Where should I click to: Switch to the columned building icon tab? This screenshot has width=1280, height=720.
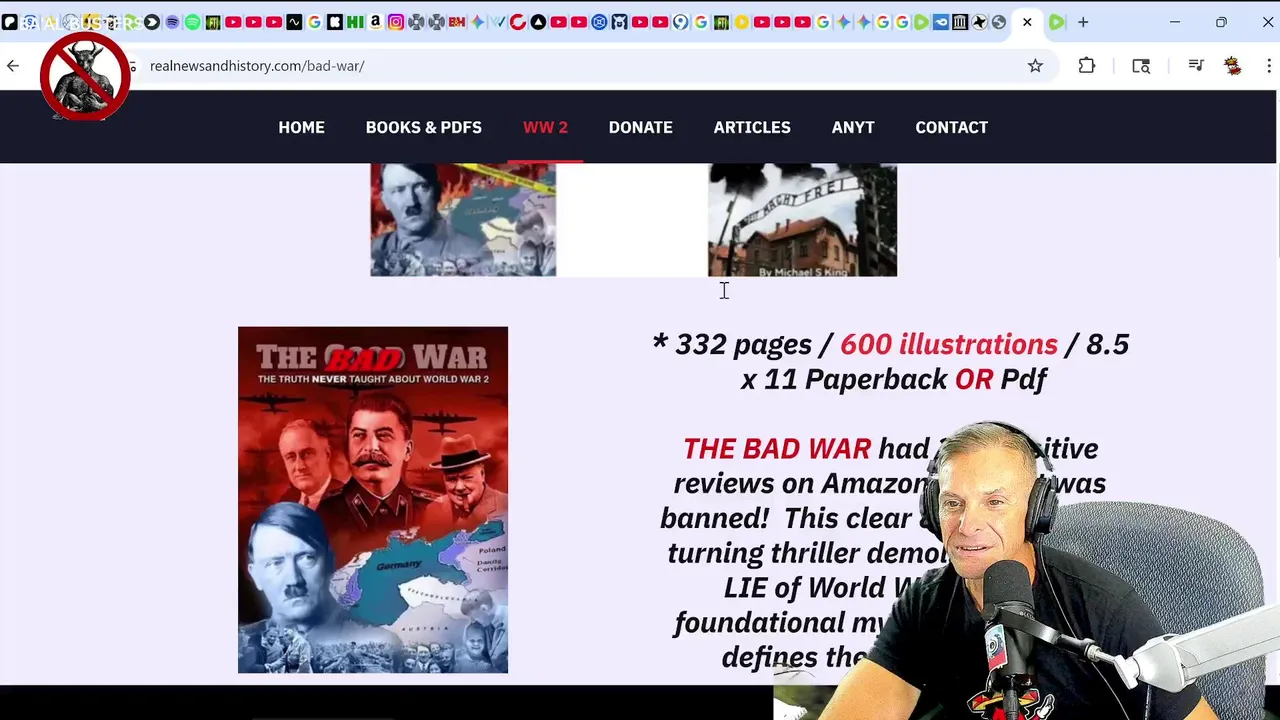960,22
